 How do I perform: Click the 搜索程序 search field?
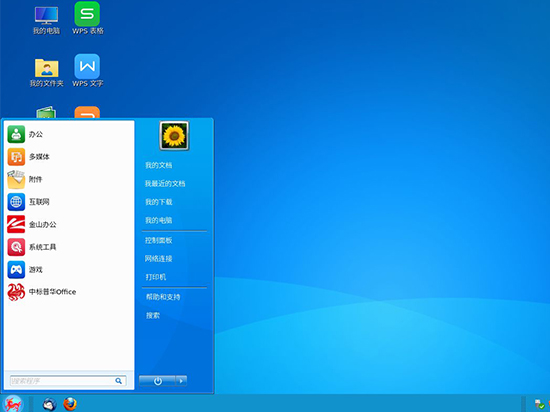point(68,381)
